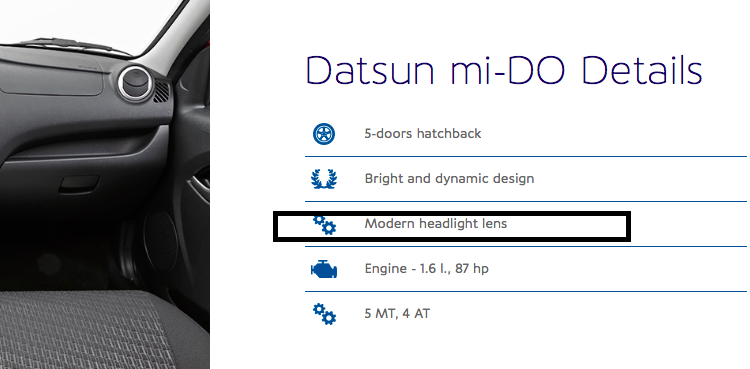Image resolution: width=750 pixels, height=369 pixels.
Task: Click the laurel wreath icon beside Bright design
Action: pos(324,179)
